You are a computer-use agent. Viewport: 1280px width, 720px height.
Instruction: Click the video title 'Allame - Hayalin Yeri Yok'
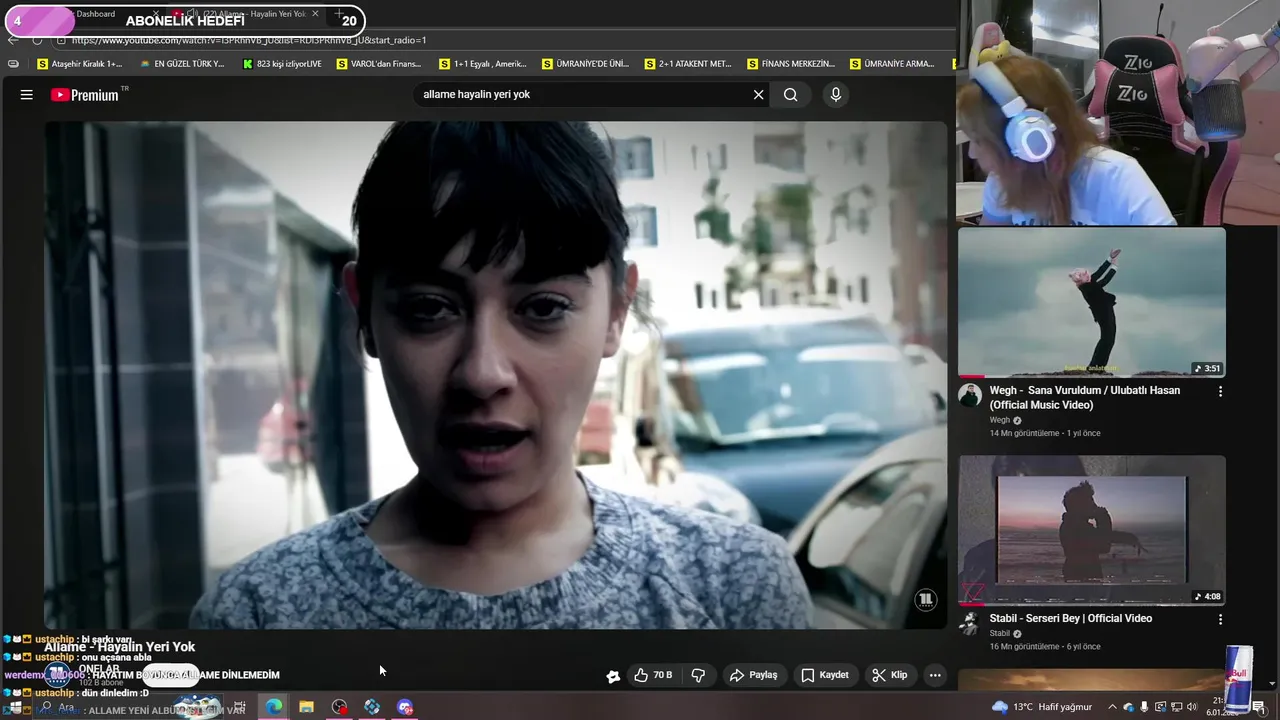click(119, 647)
